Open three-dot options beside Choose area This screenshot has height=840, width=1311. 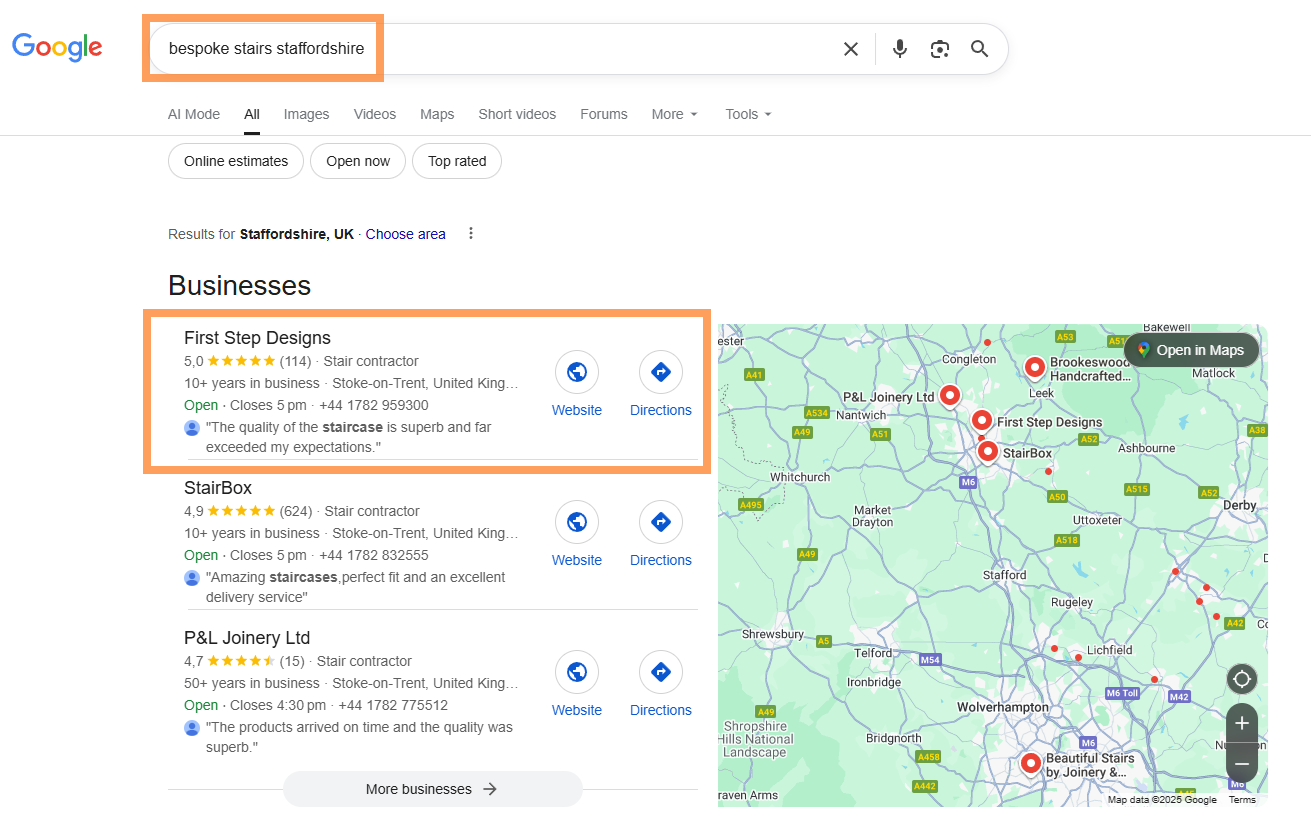coord(471,234)
